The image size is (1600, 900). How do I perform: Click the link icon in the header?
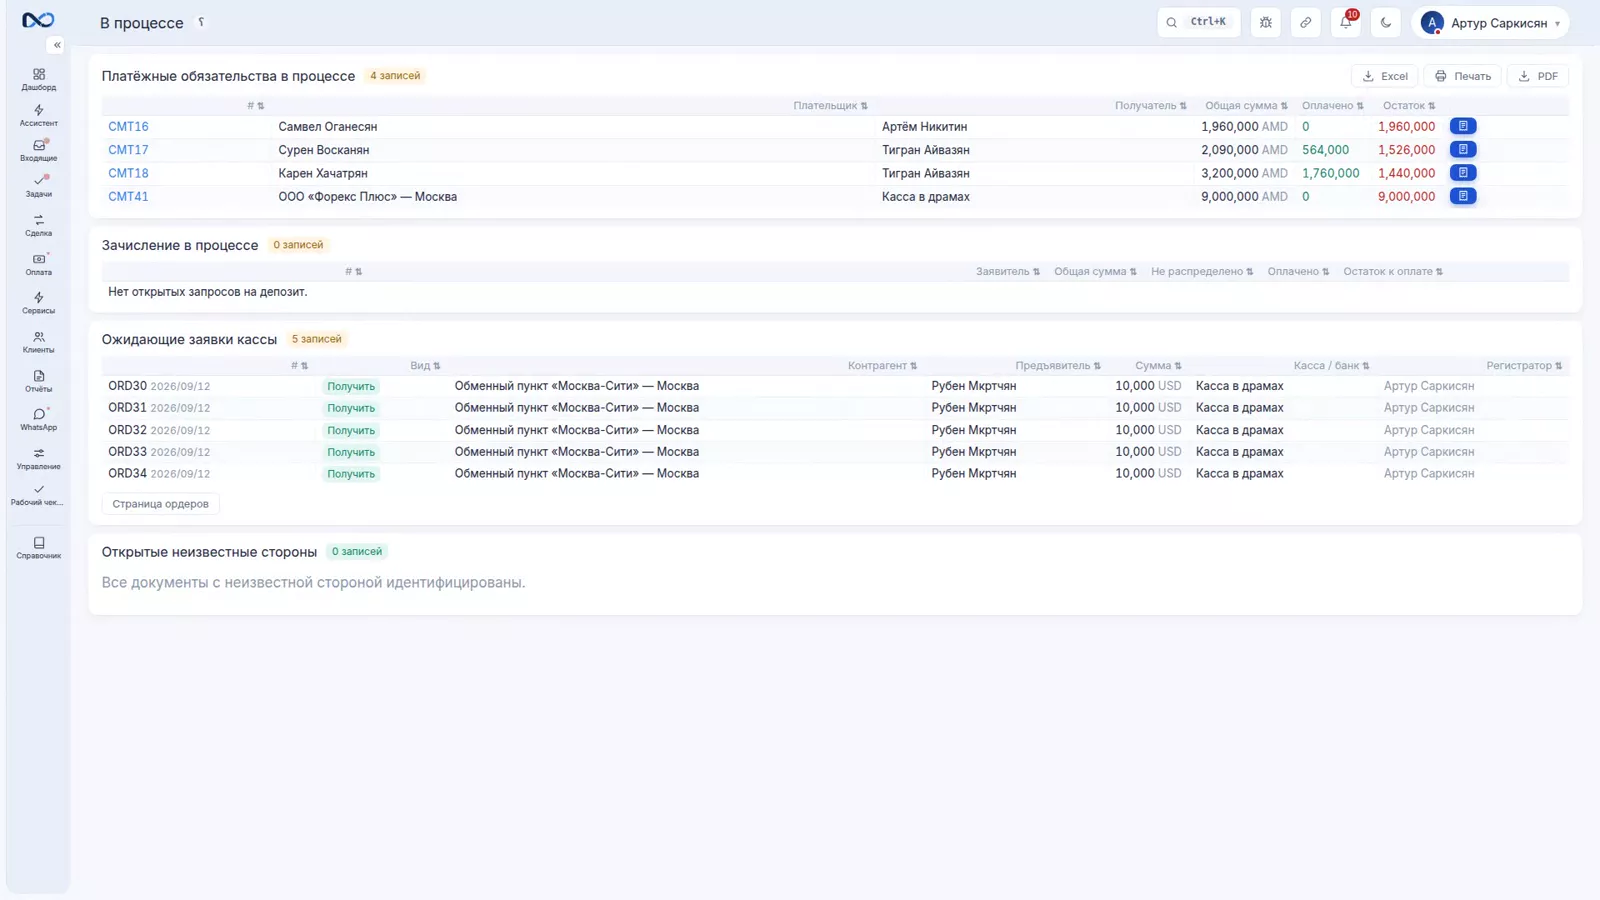click(1306, 22)
